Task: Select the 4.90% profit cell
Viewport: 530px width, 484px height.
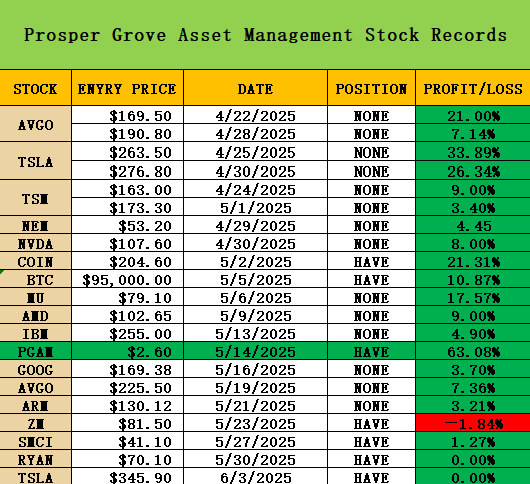Action: tap(473, 333)
